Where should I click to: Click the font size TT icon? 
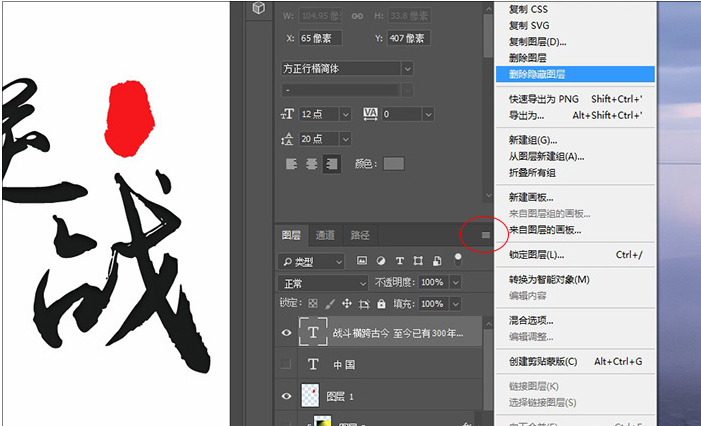point(287,114)
